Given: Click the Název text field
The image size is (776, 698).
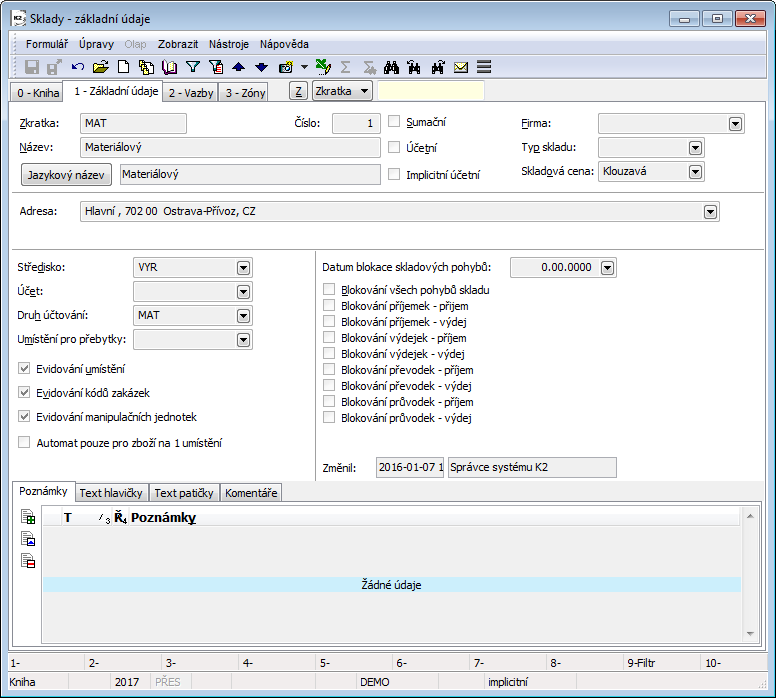Looking at the screenshot, I should tap(230, 147).
